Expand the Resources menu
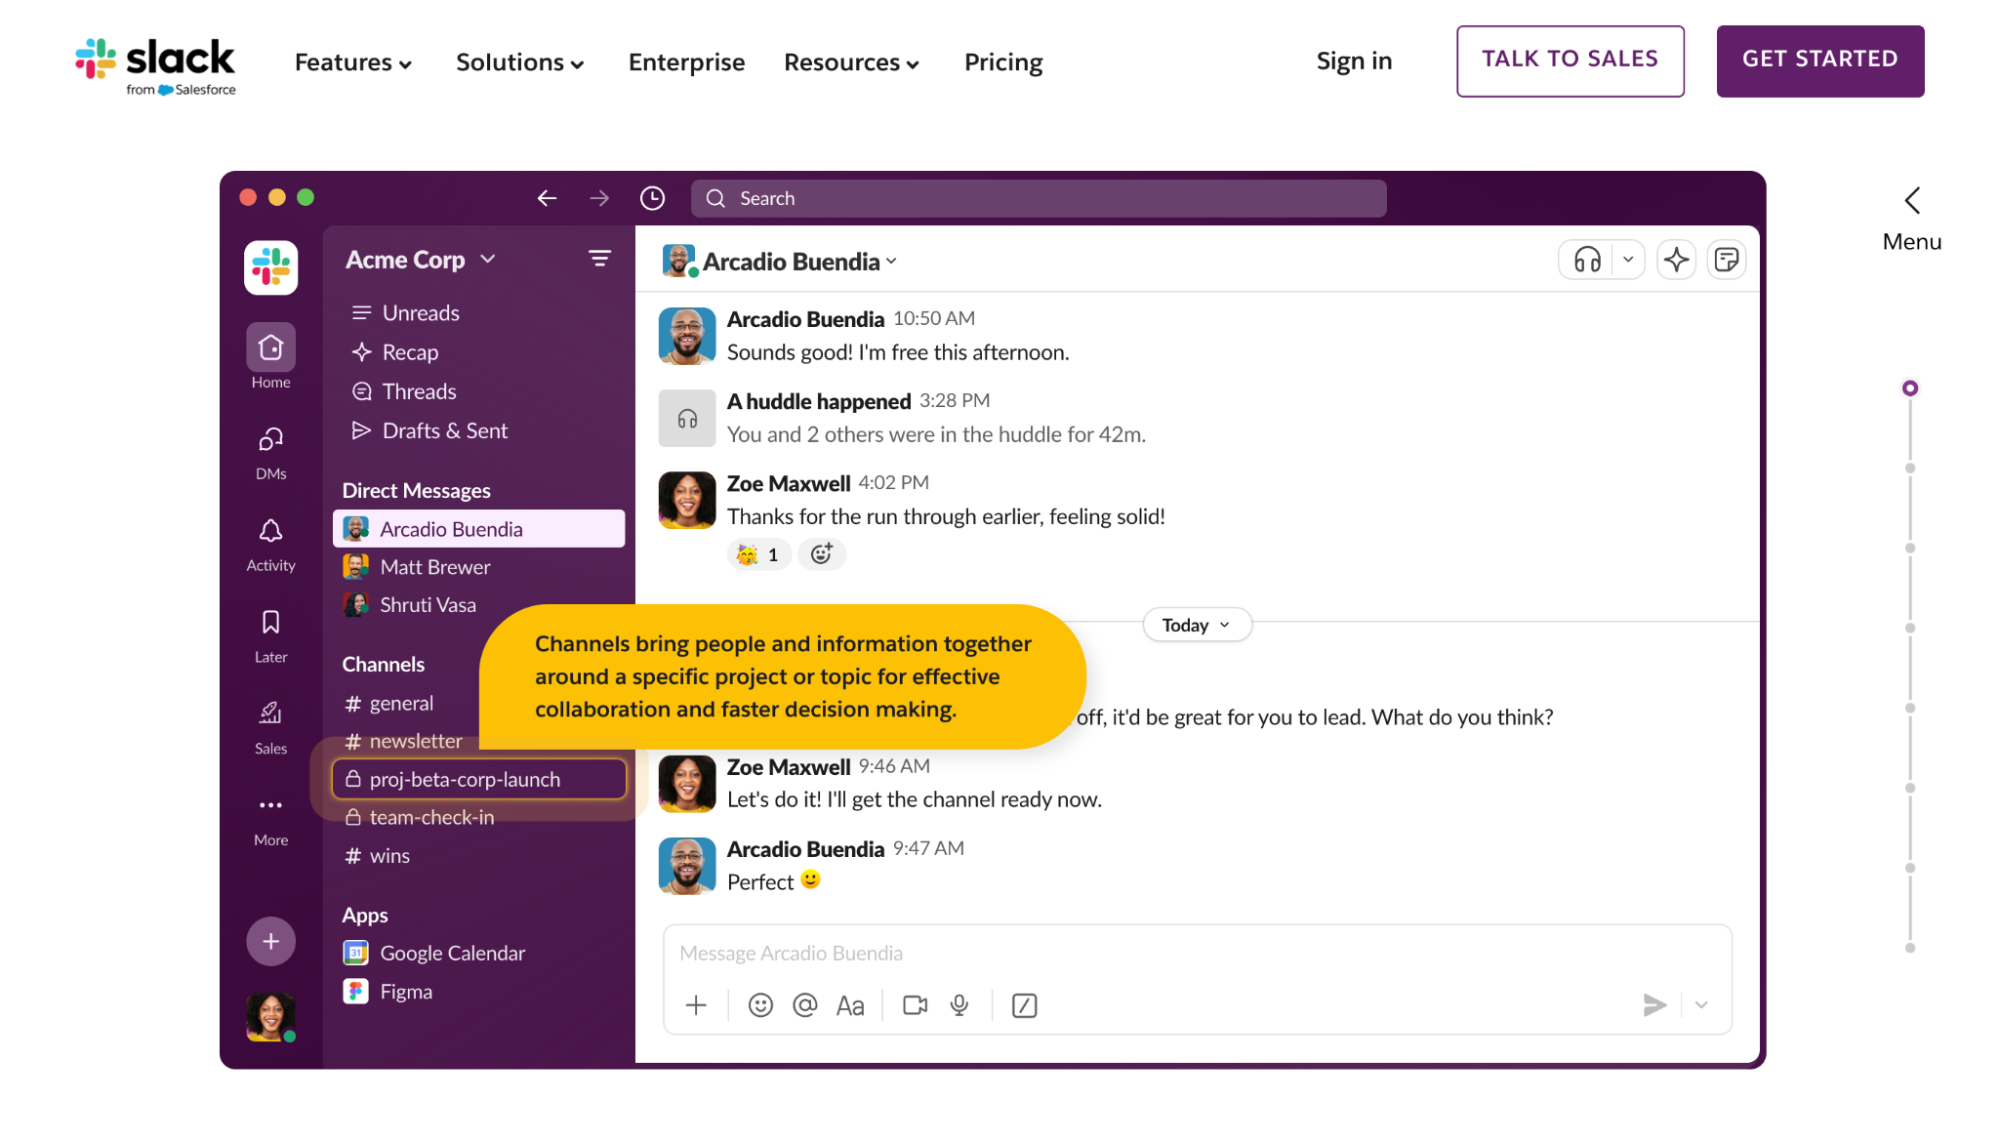 (851, 62)
